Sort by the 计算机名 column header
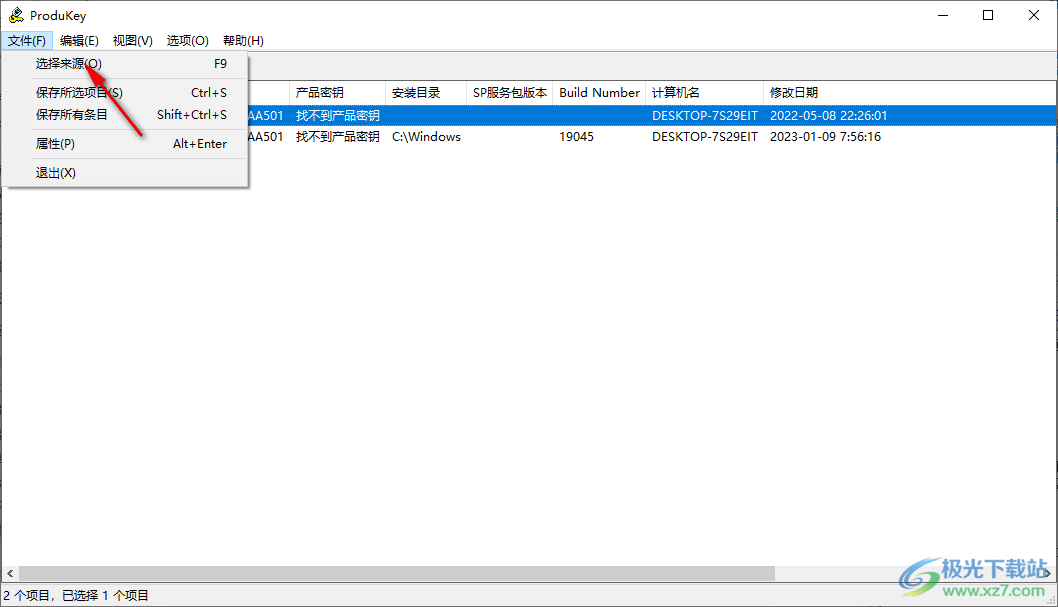Screen dimensions: 1058x607 click(x=704, y=92)
